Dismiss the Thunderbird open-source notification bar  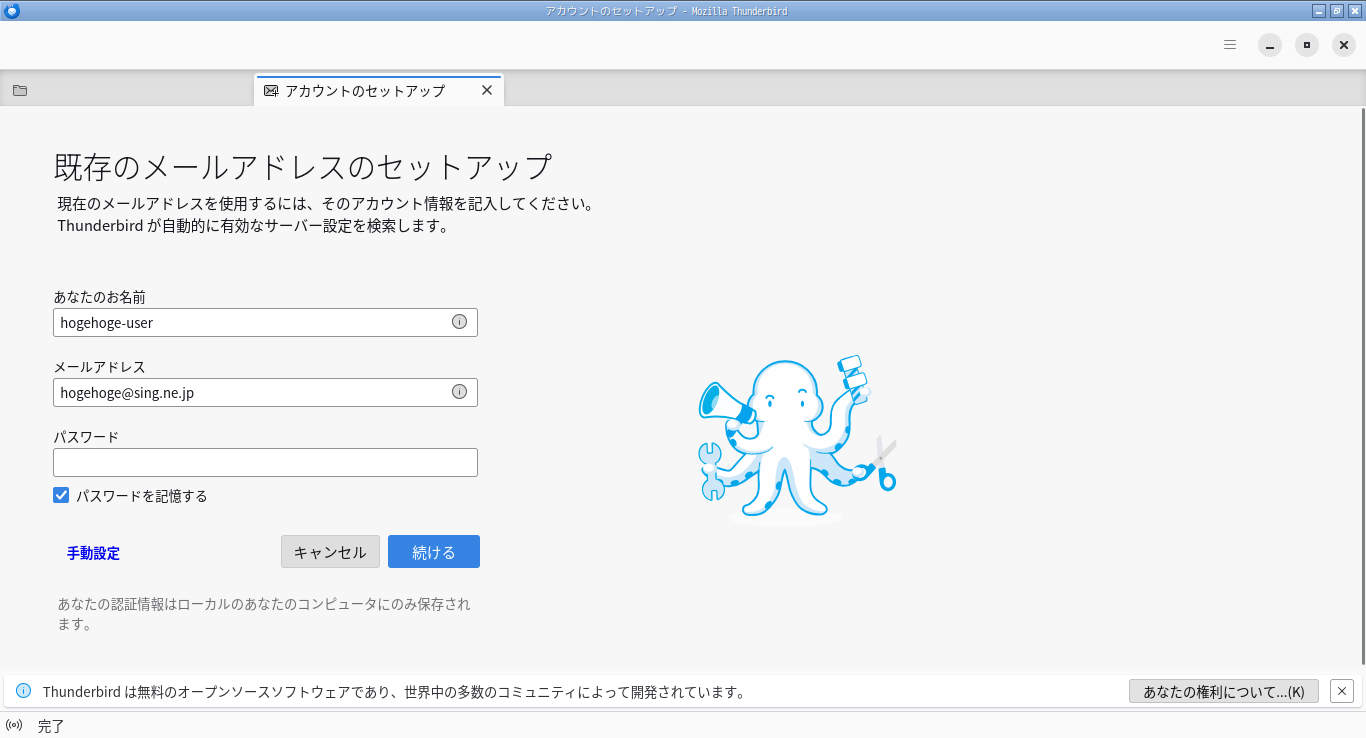[x=1343, y=691]
